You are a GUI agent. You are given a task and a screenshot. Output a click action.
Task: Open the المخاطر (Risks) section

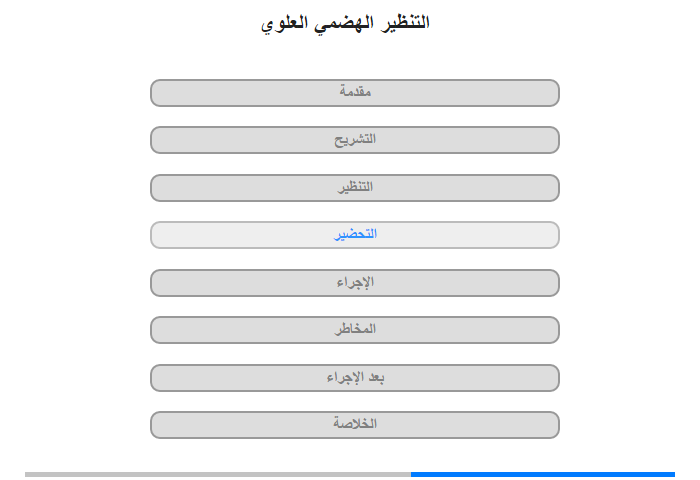355,330
